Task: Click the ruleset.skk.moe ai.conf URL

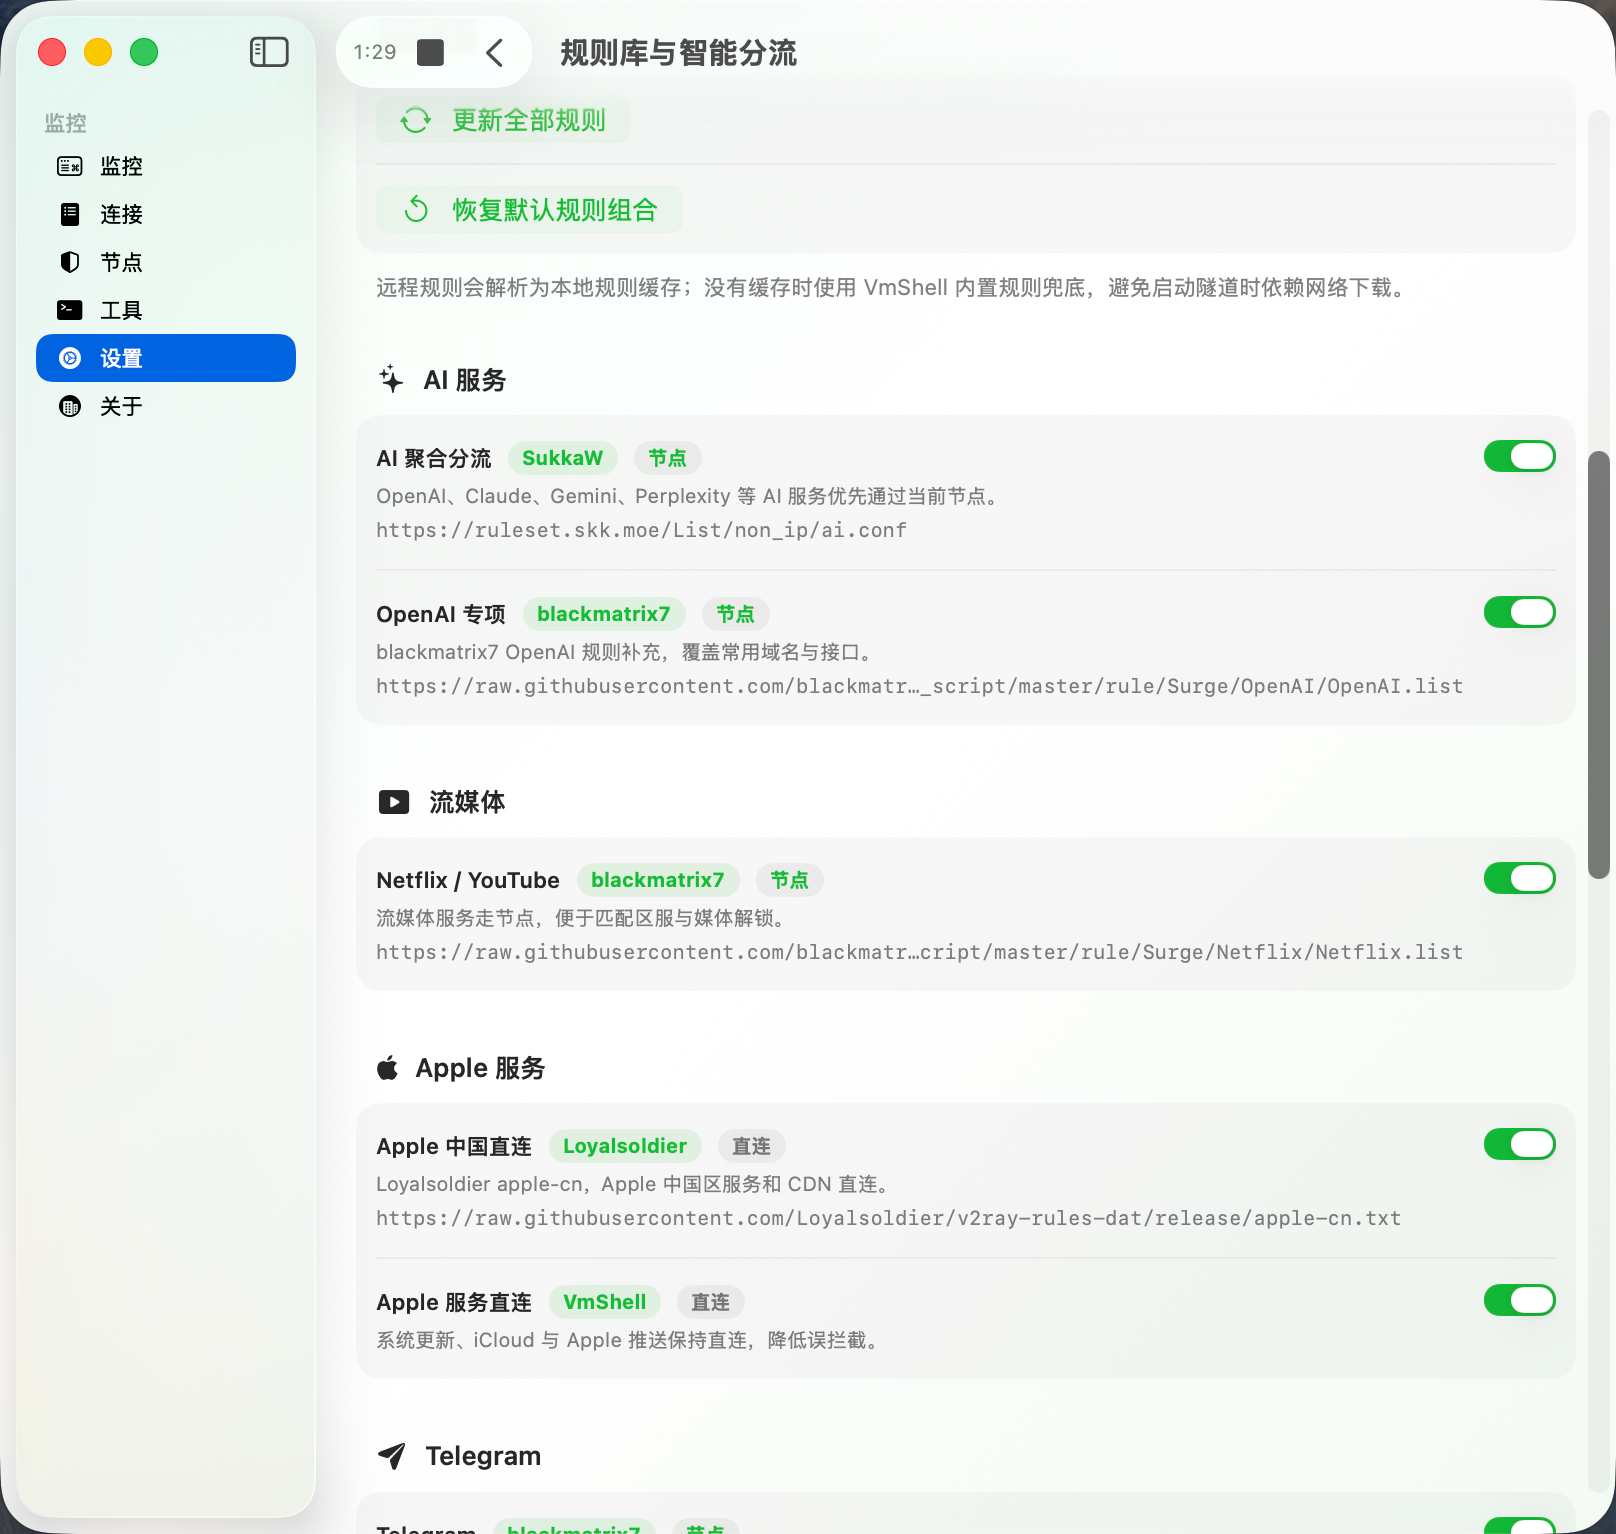Action: 641,530
